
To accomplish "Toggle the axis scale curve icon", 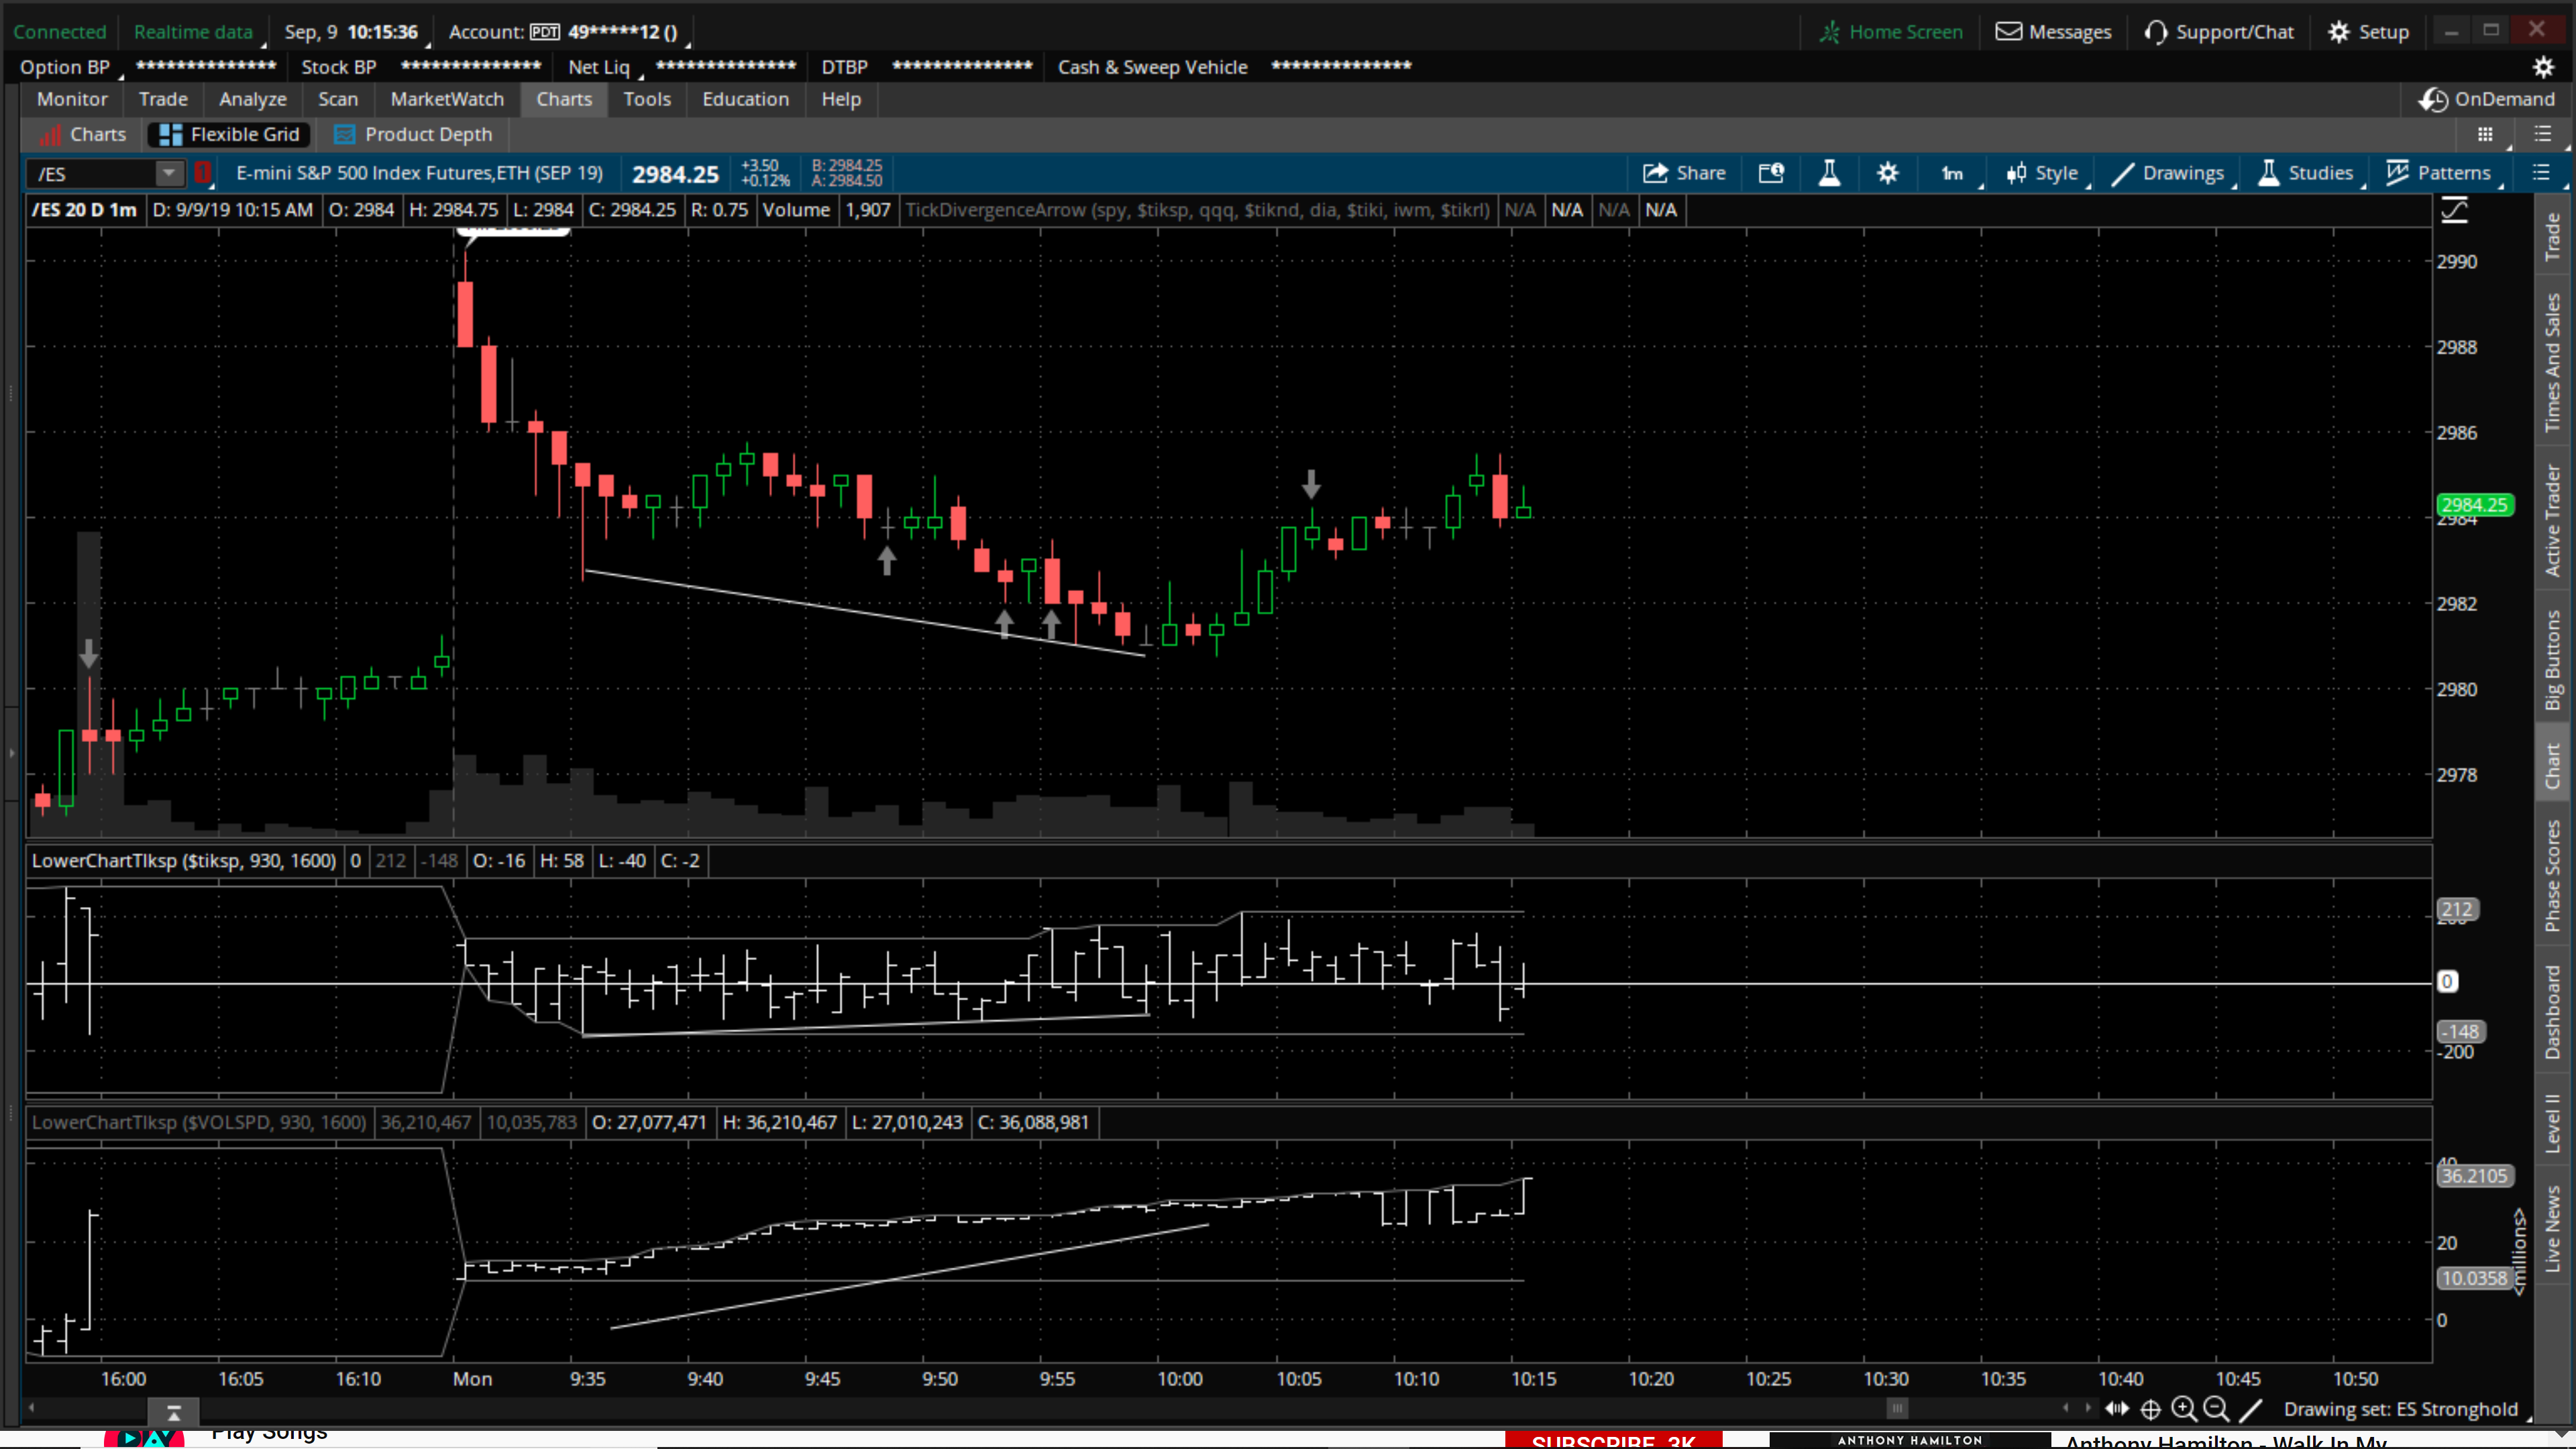I will click(x=2455, y=210).
